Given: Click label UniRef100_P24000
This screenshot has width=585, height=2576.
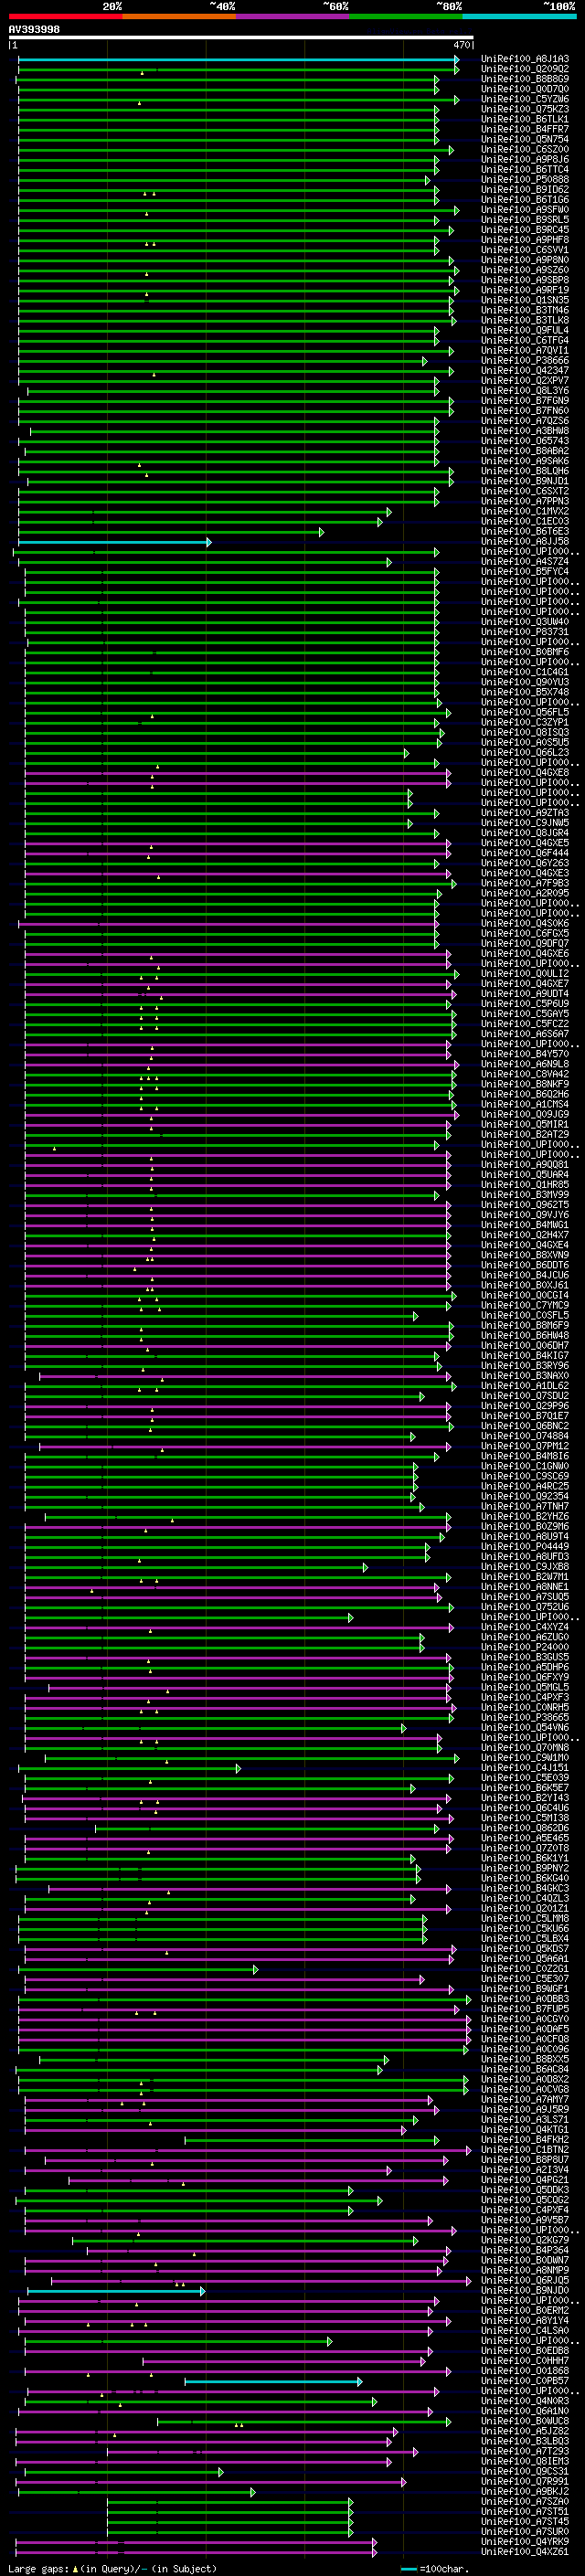Looking at the screenshot, I should [525, 1647].
